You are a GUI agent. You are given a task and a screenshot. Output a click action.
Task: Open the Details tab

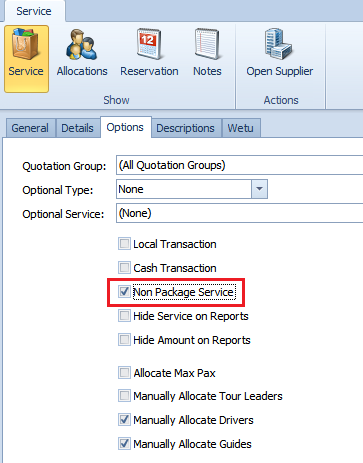coord(77,128)
